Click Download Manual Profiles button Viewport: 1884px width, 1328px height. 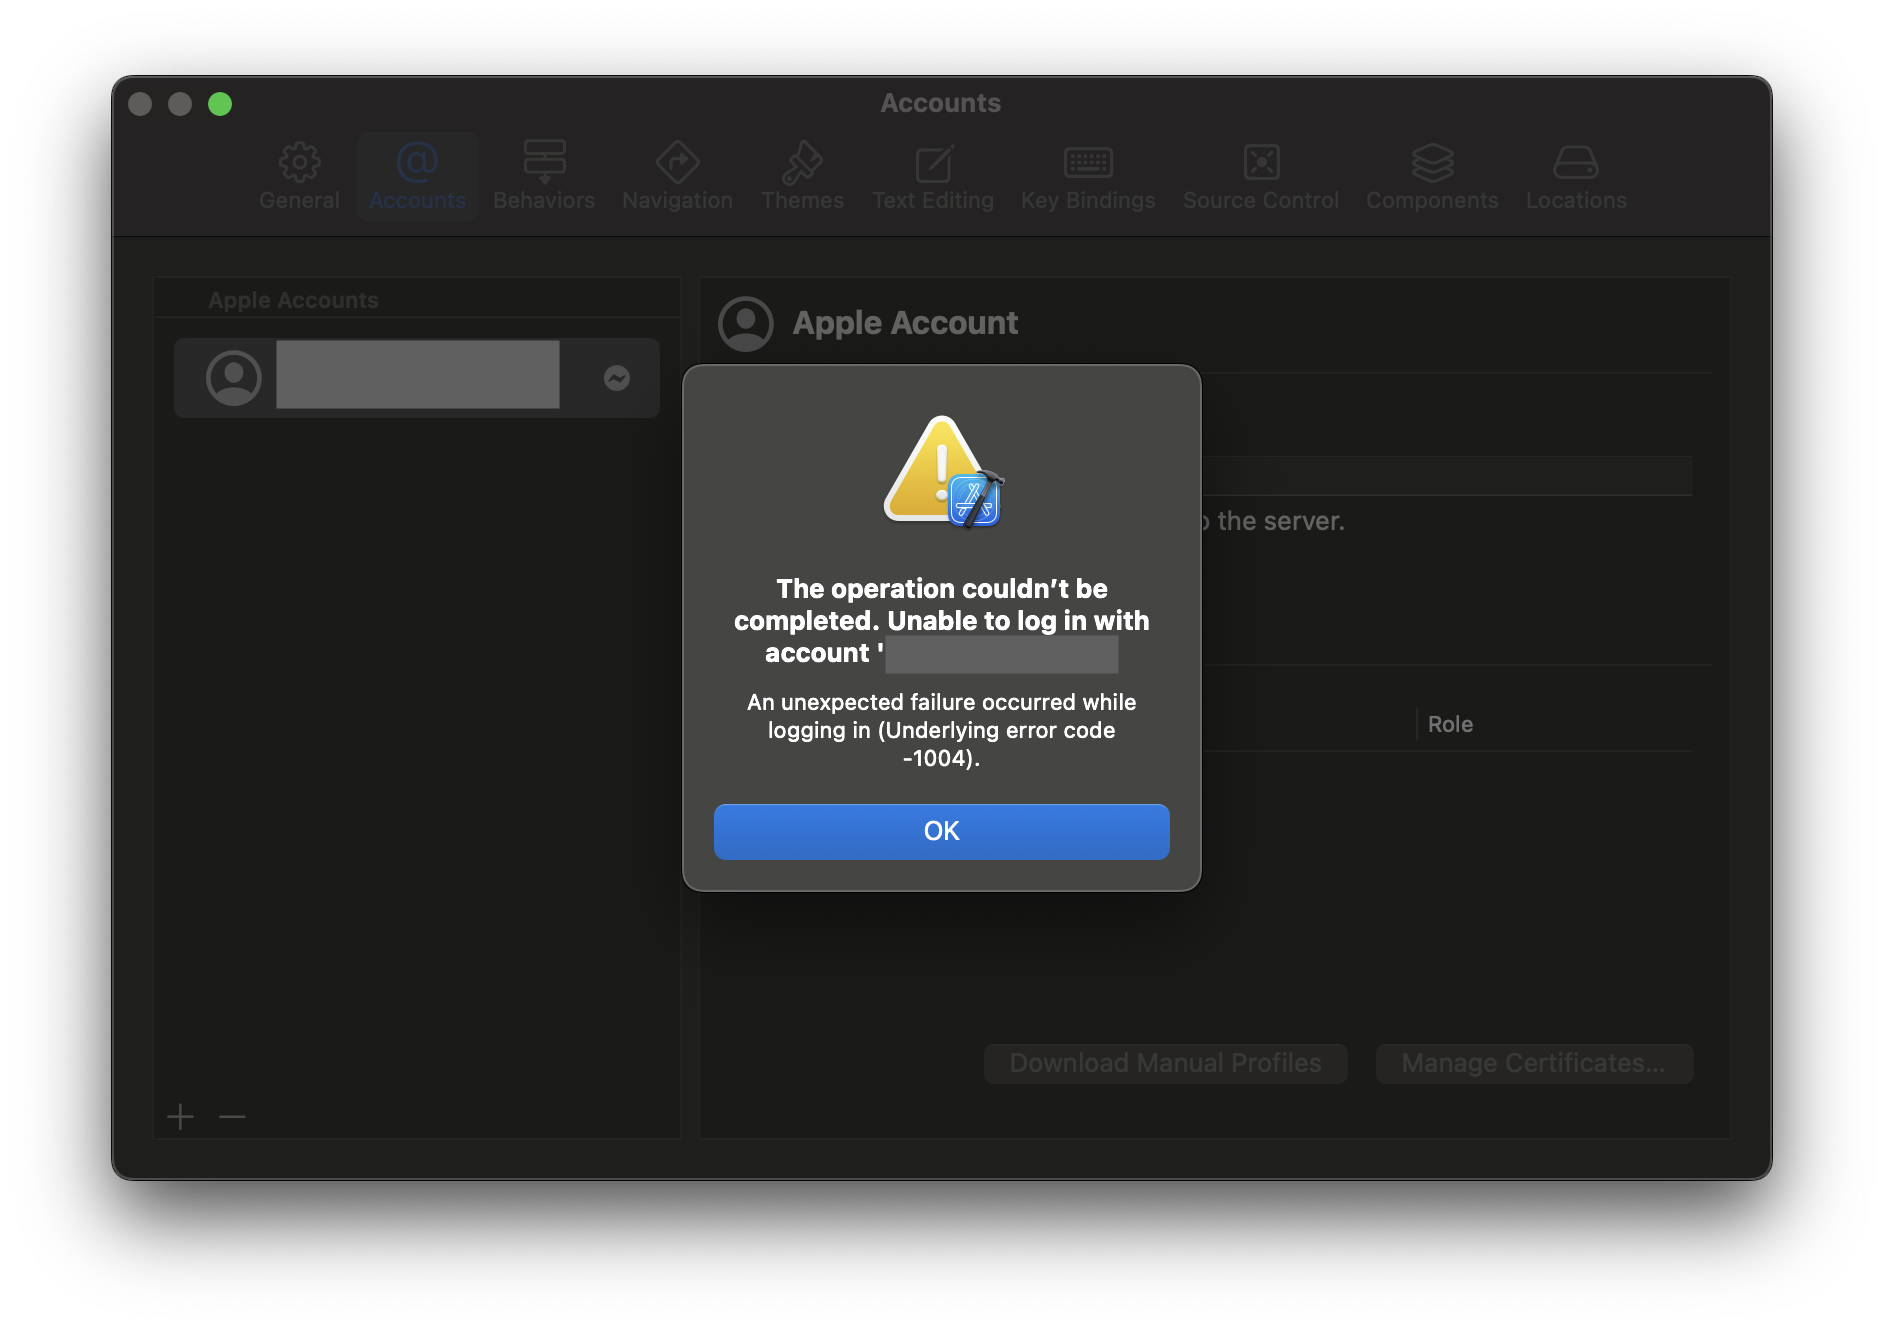point(1165,1063)
